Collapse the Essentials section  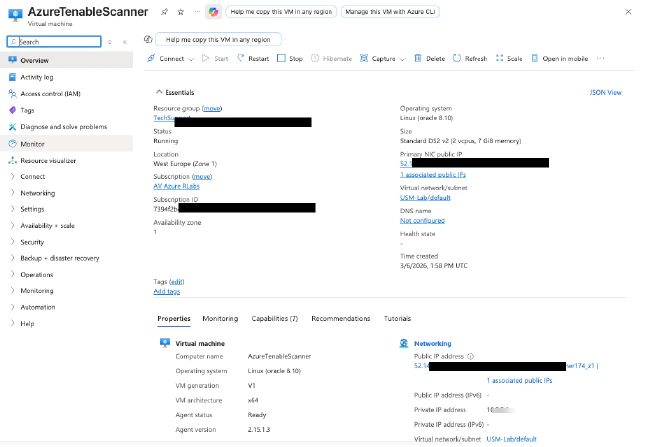point(175,92)
